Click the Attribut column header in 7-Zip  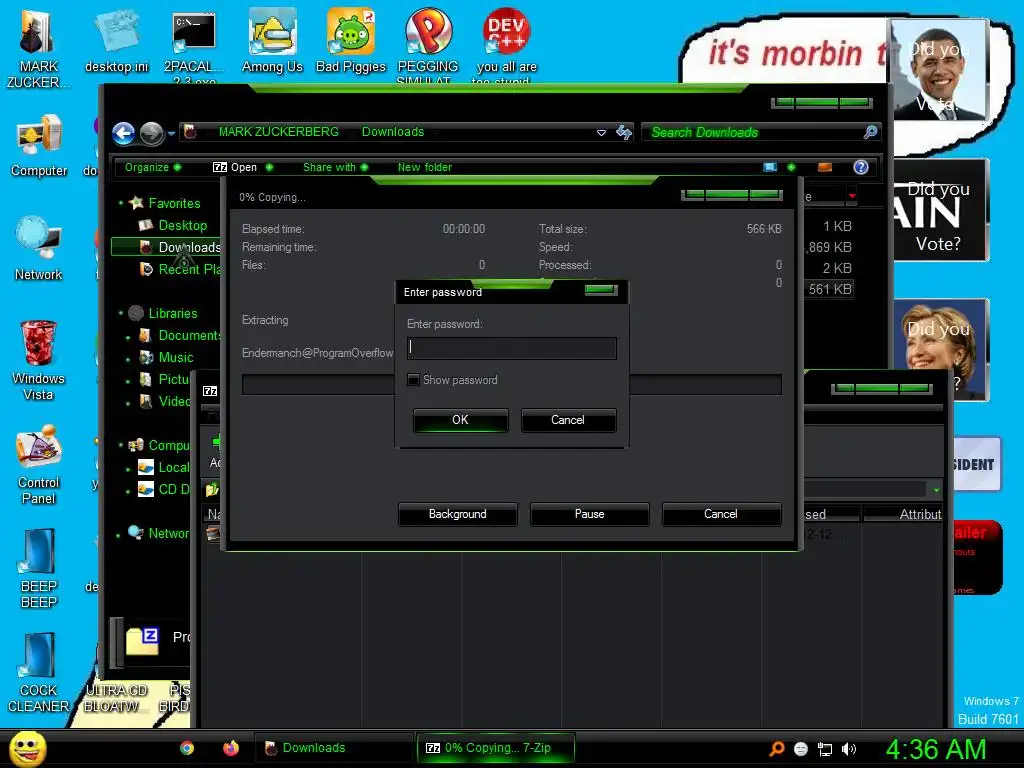[903, 514]
